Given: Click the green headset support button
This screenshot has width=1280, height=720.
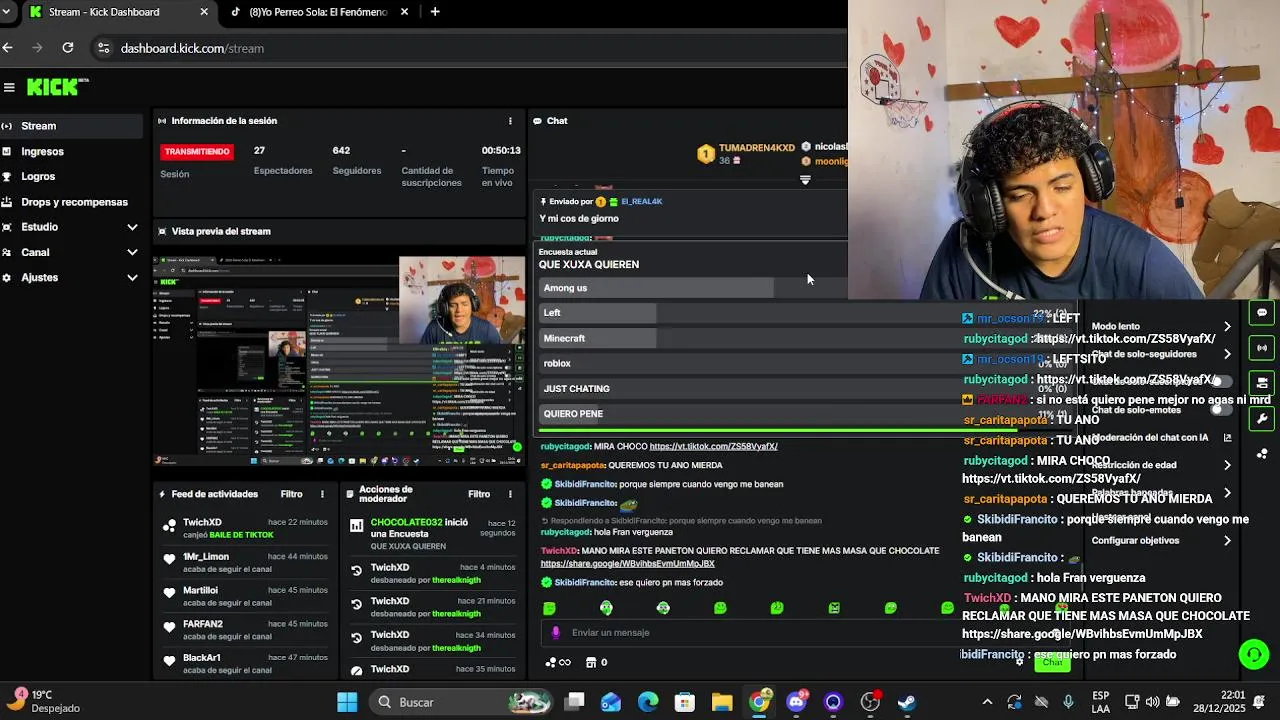Looking at the screenshot, I should (1253, 654).
